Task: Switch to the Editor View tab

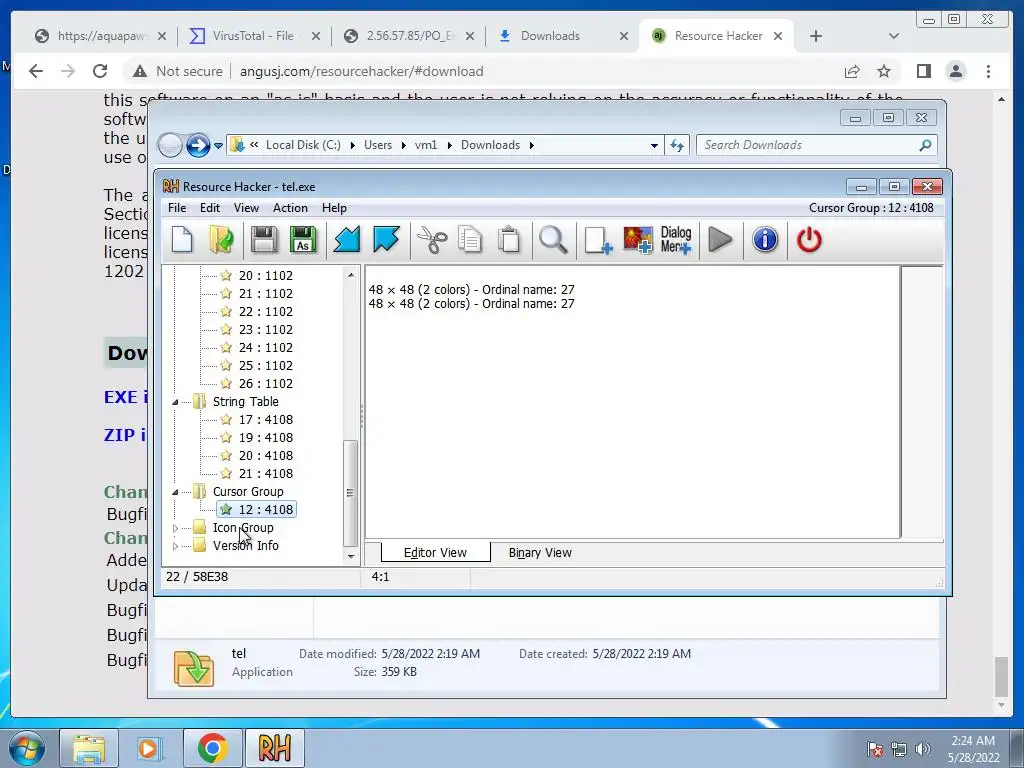Action: point(435,552)
